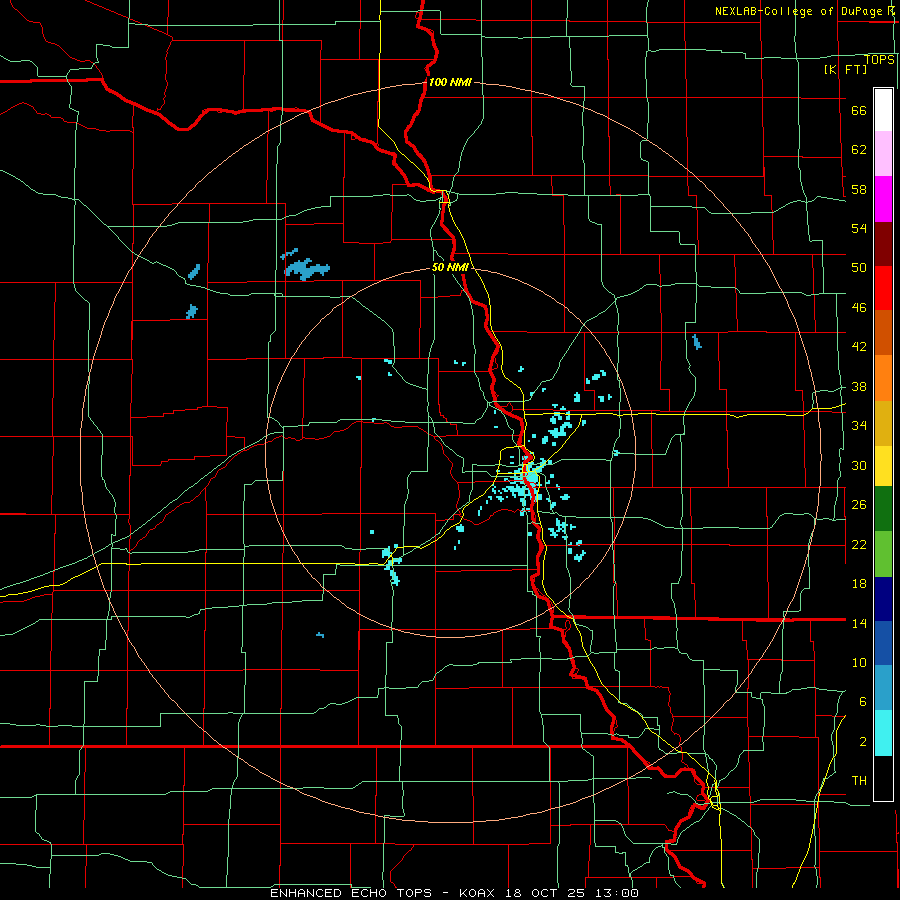
Task: Click the white swatch in the tops legend
Action: pos(883,110)
